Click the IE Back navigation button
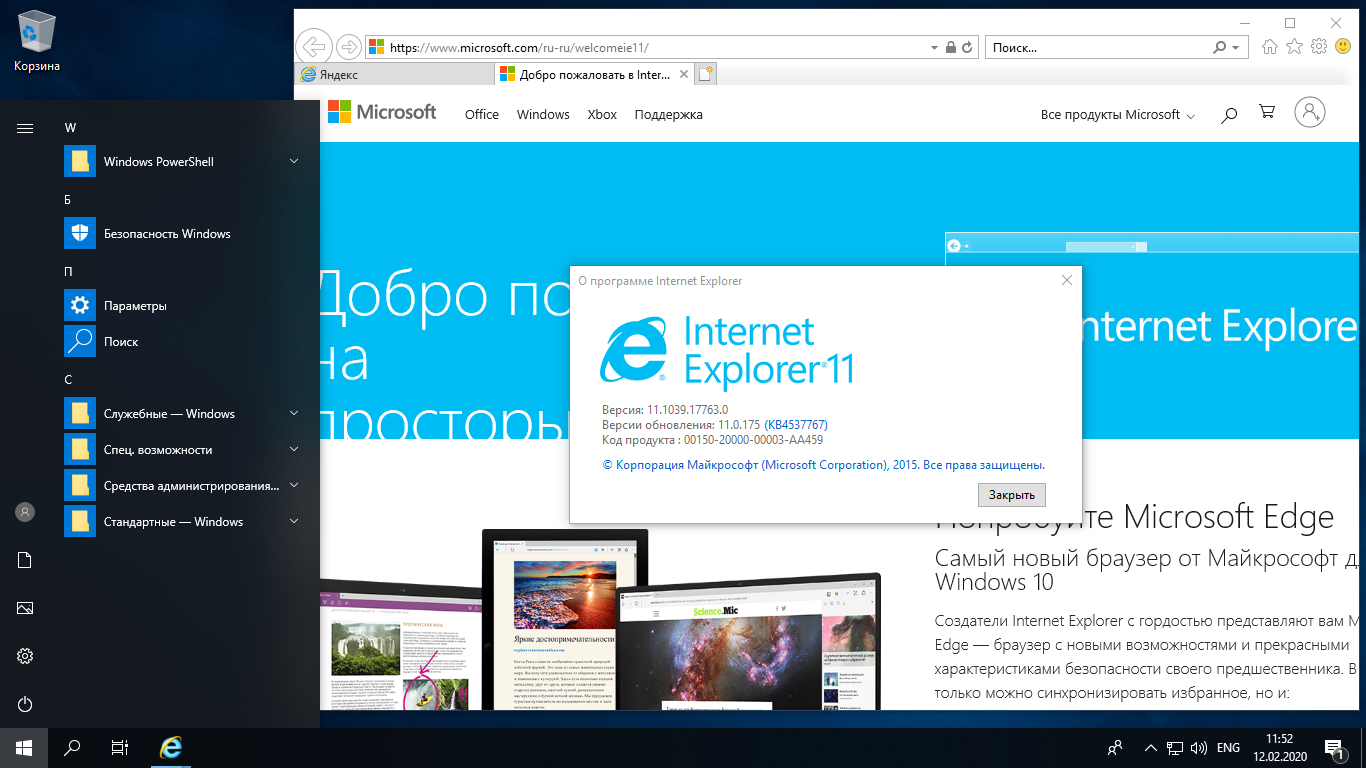1366x768 pixels. [314, 46]
